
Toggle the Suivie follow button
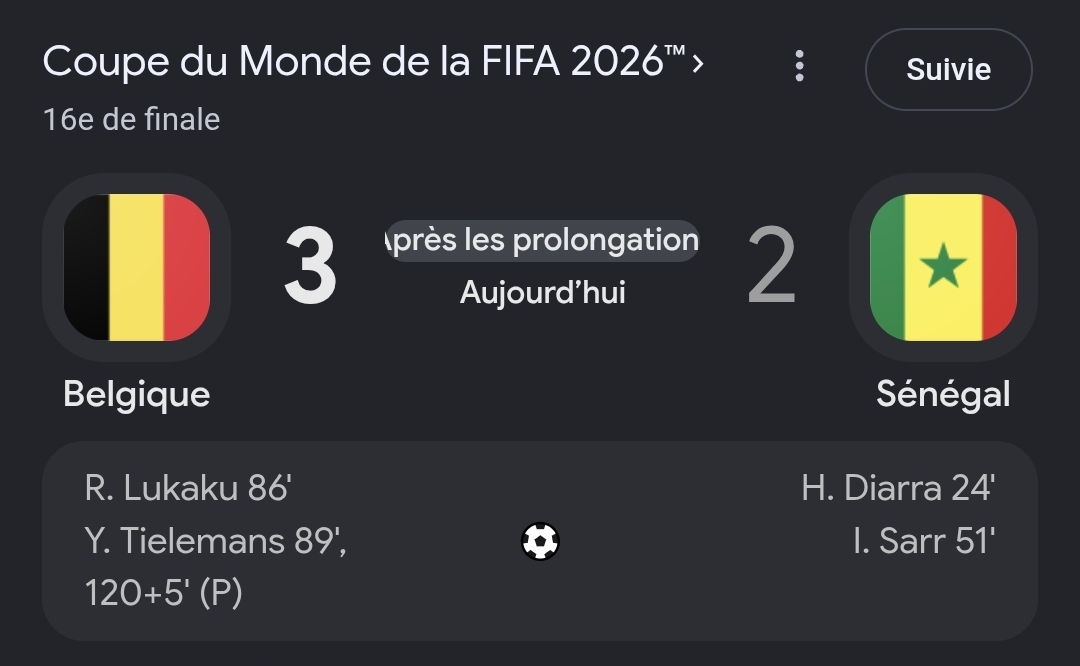pos(948,70)
